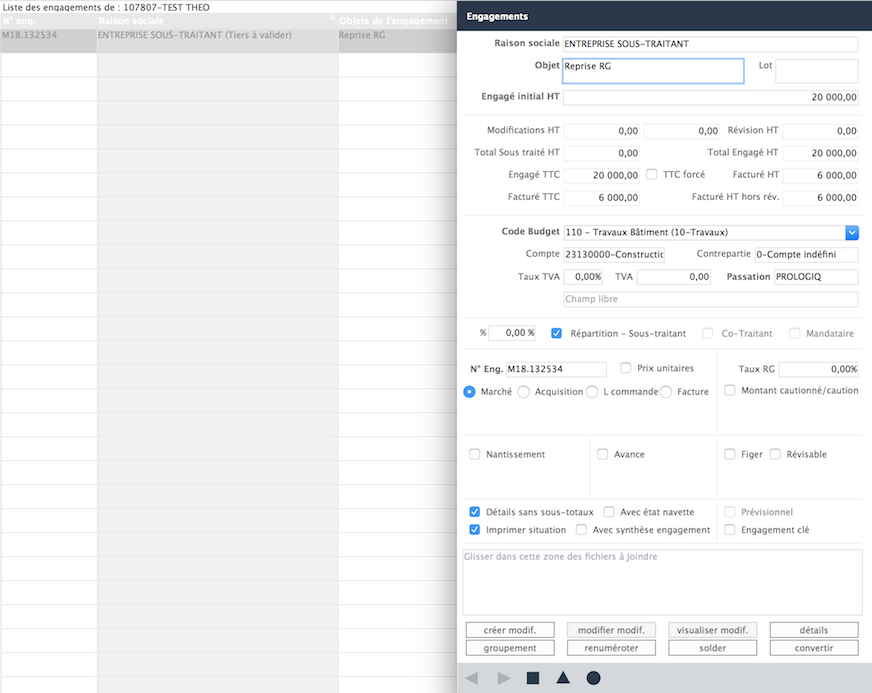
Task: Sort by the N° eng. column header
Action: pyautogui.click(x=48, y=21)
